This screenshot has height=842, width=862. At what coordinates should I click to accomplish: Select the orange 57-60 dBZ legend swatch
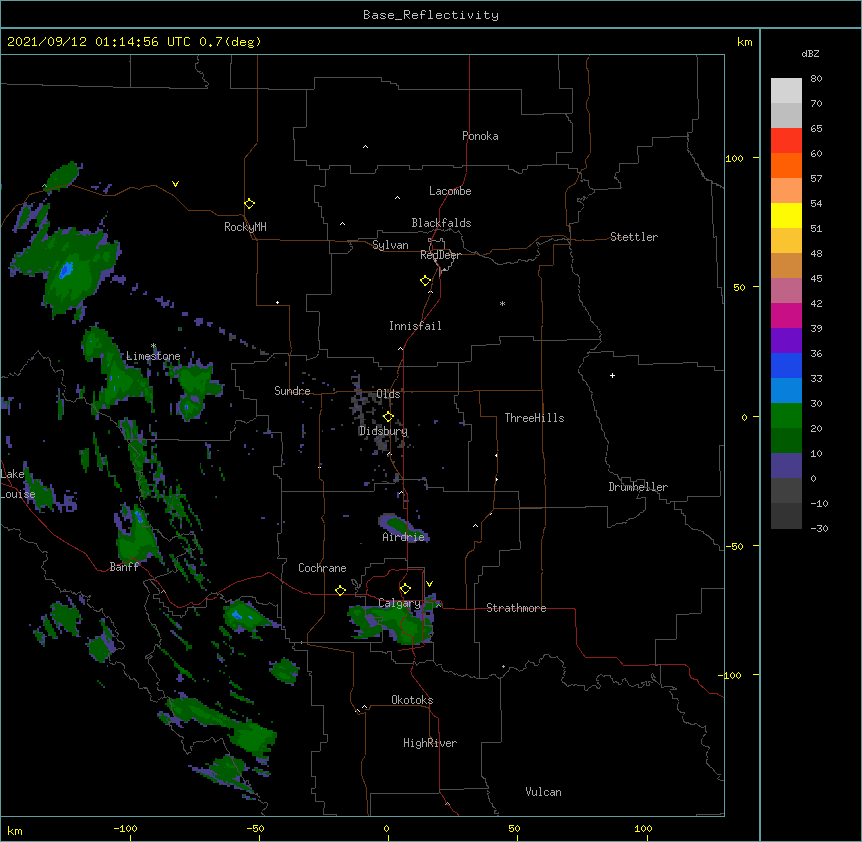coord(786,165)
